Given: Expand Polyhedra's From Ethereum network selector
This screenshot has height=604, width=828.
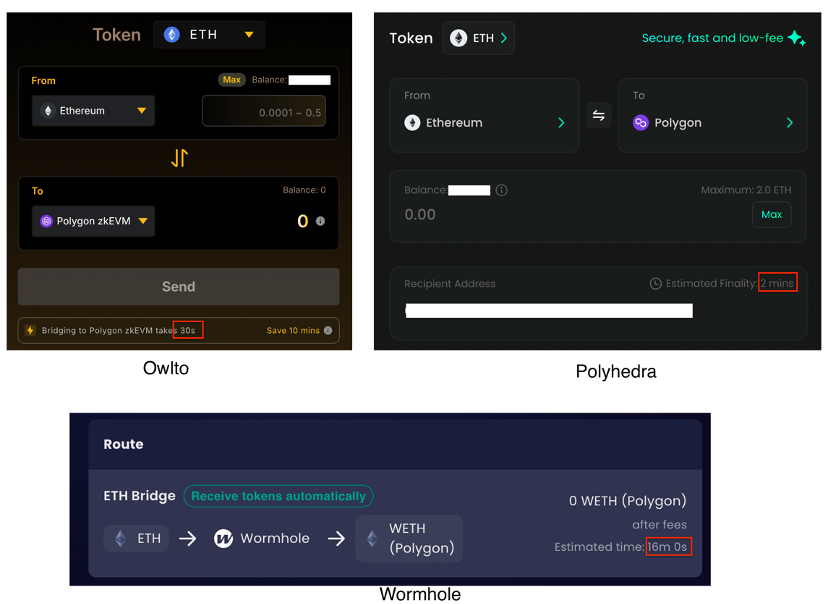Looking at the screenshot, I should click(484, 123).
